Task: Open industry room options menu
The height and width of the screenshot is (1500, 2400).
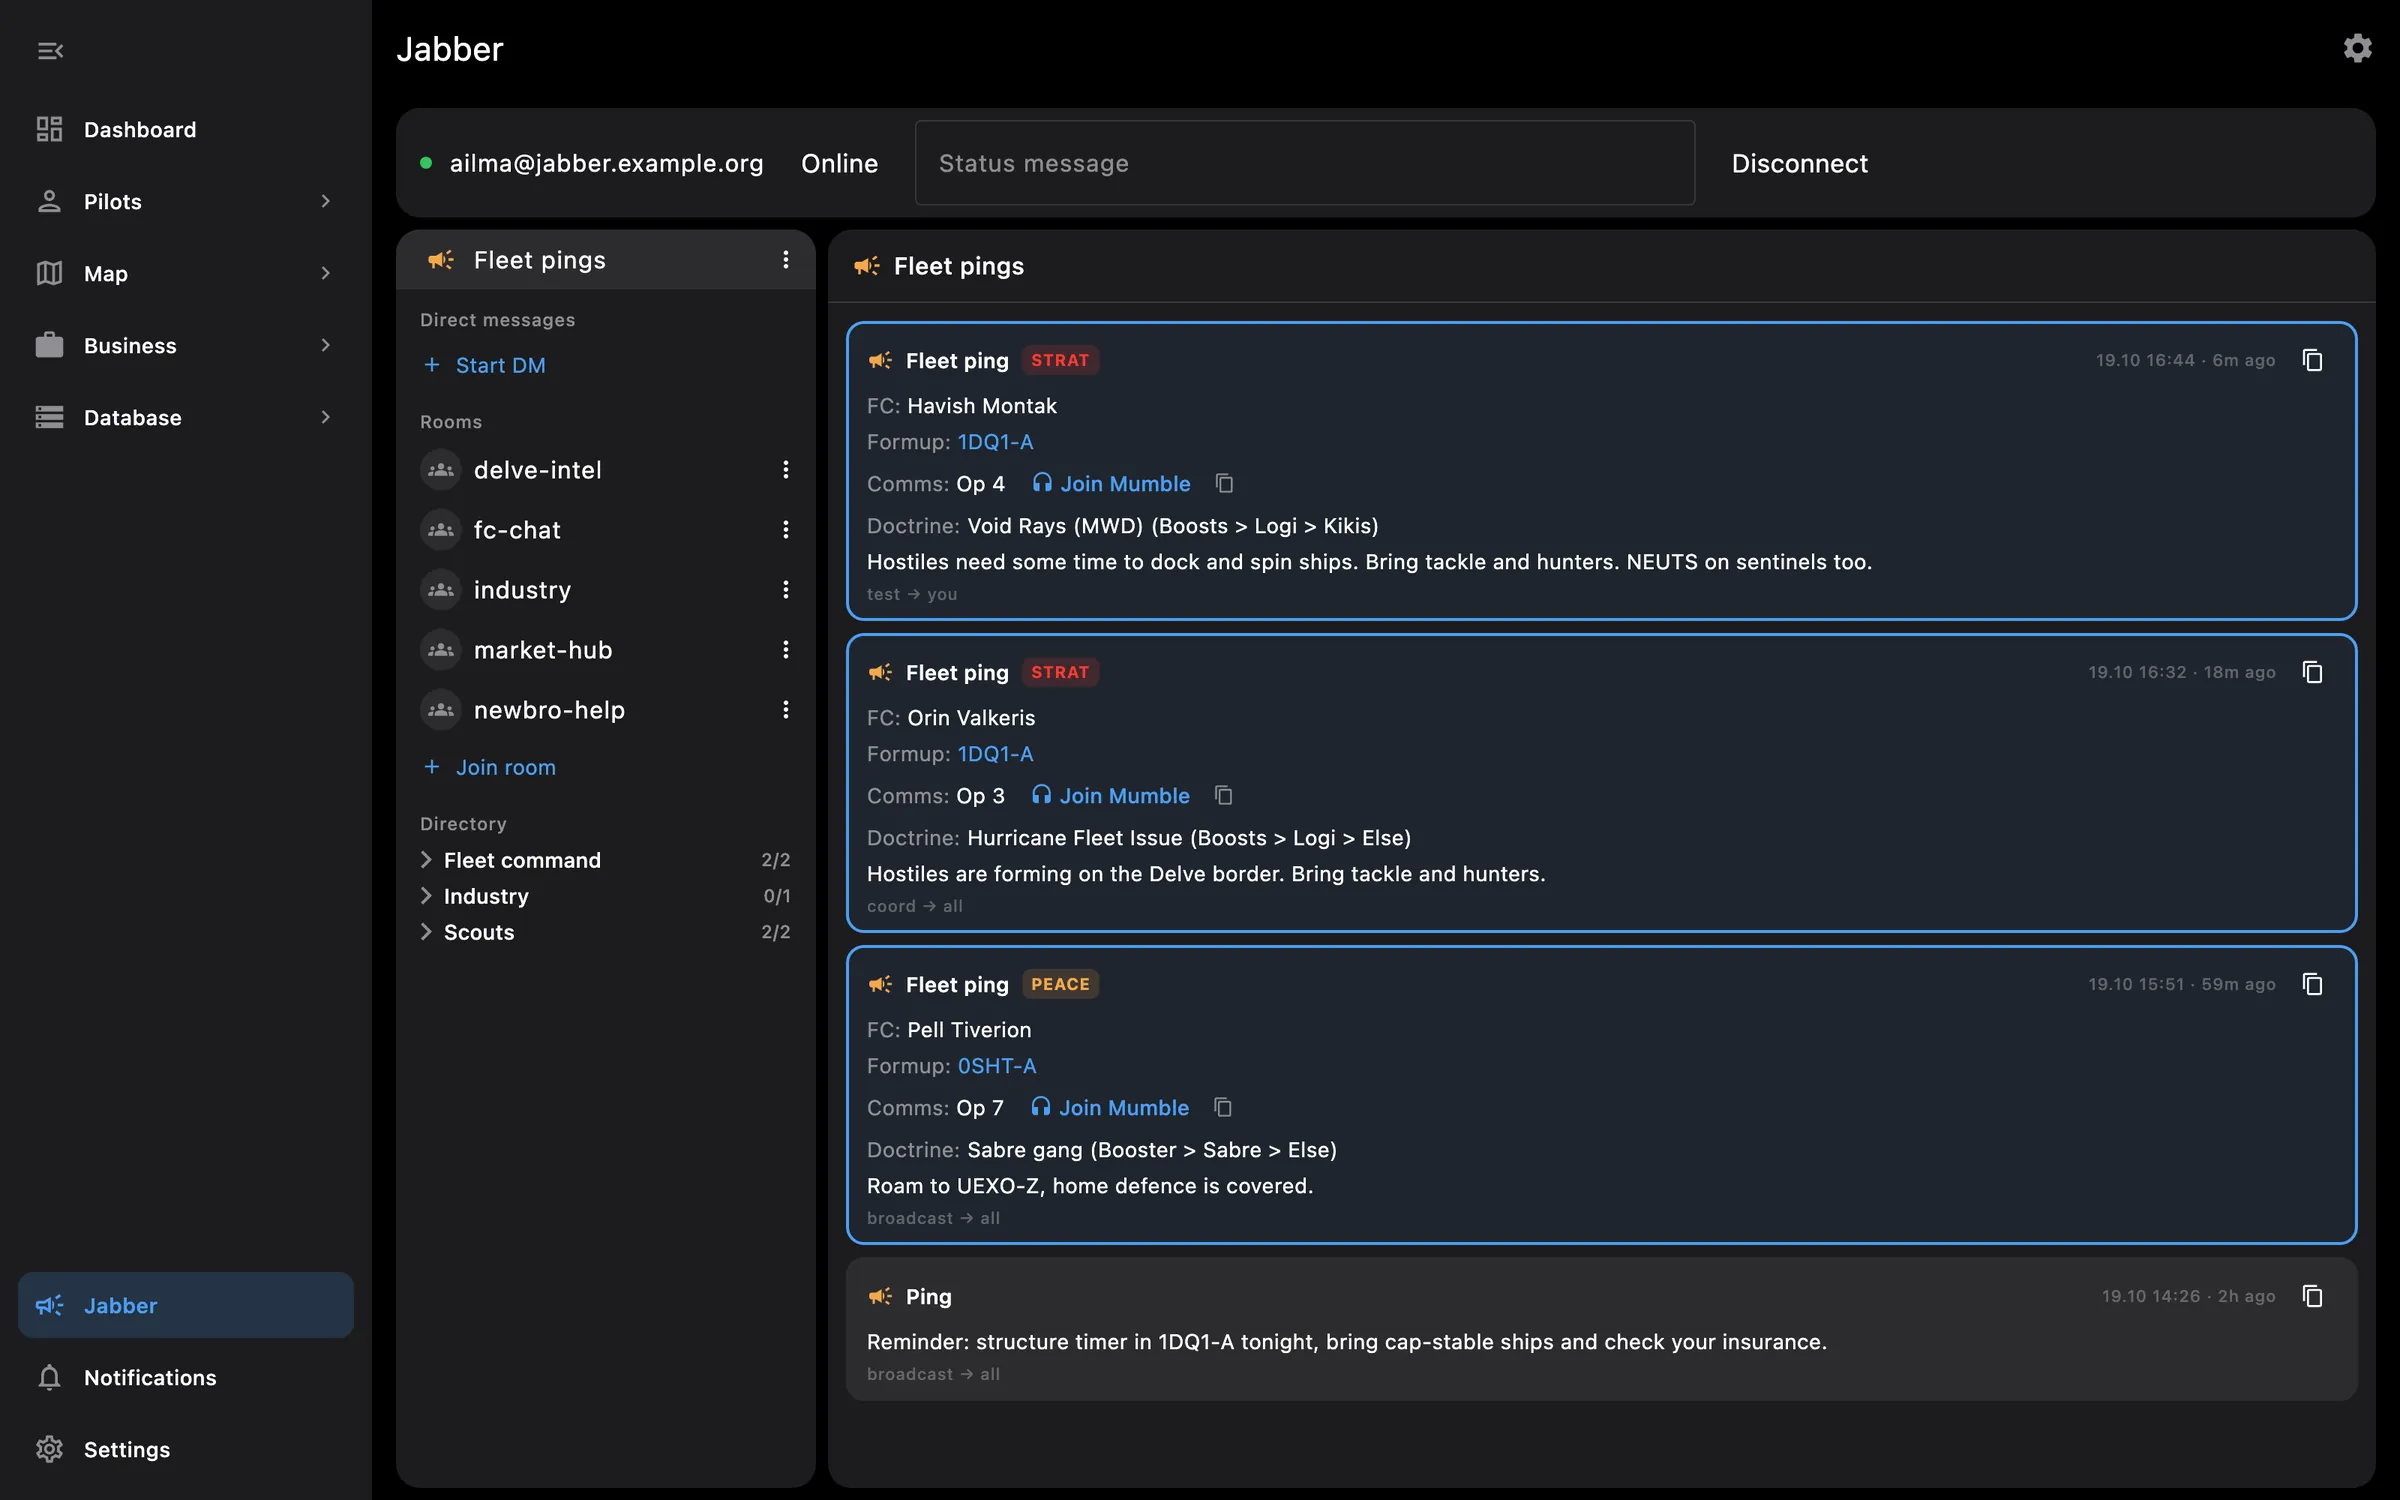Action: [786, 590]
